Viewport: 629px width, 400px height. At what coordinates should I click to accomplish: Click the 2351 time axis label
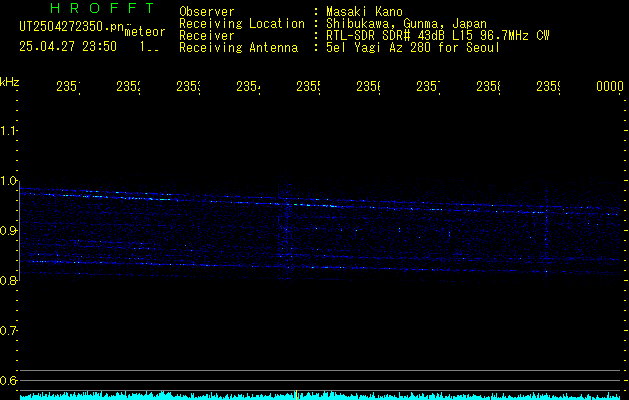68,87
